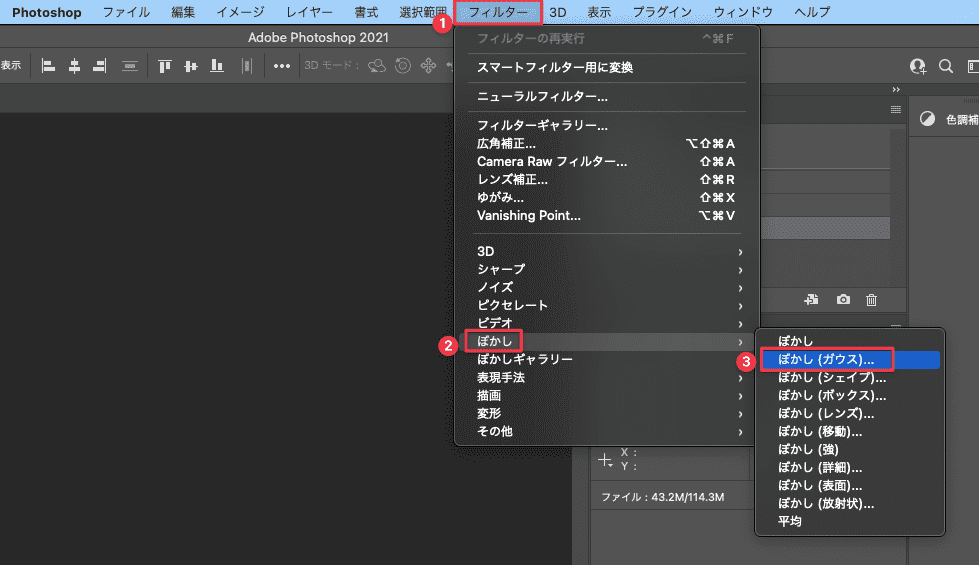This screenshot has height=565, width=979.
Task: Expand the ピクセレート submenu
Action: point(607,305)
